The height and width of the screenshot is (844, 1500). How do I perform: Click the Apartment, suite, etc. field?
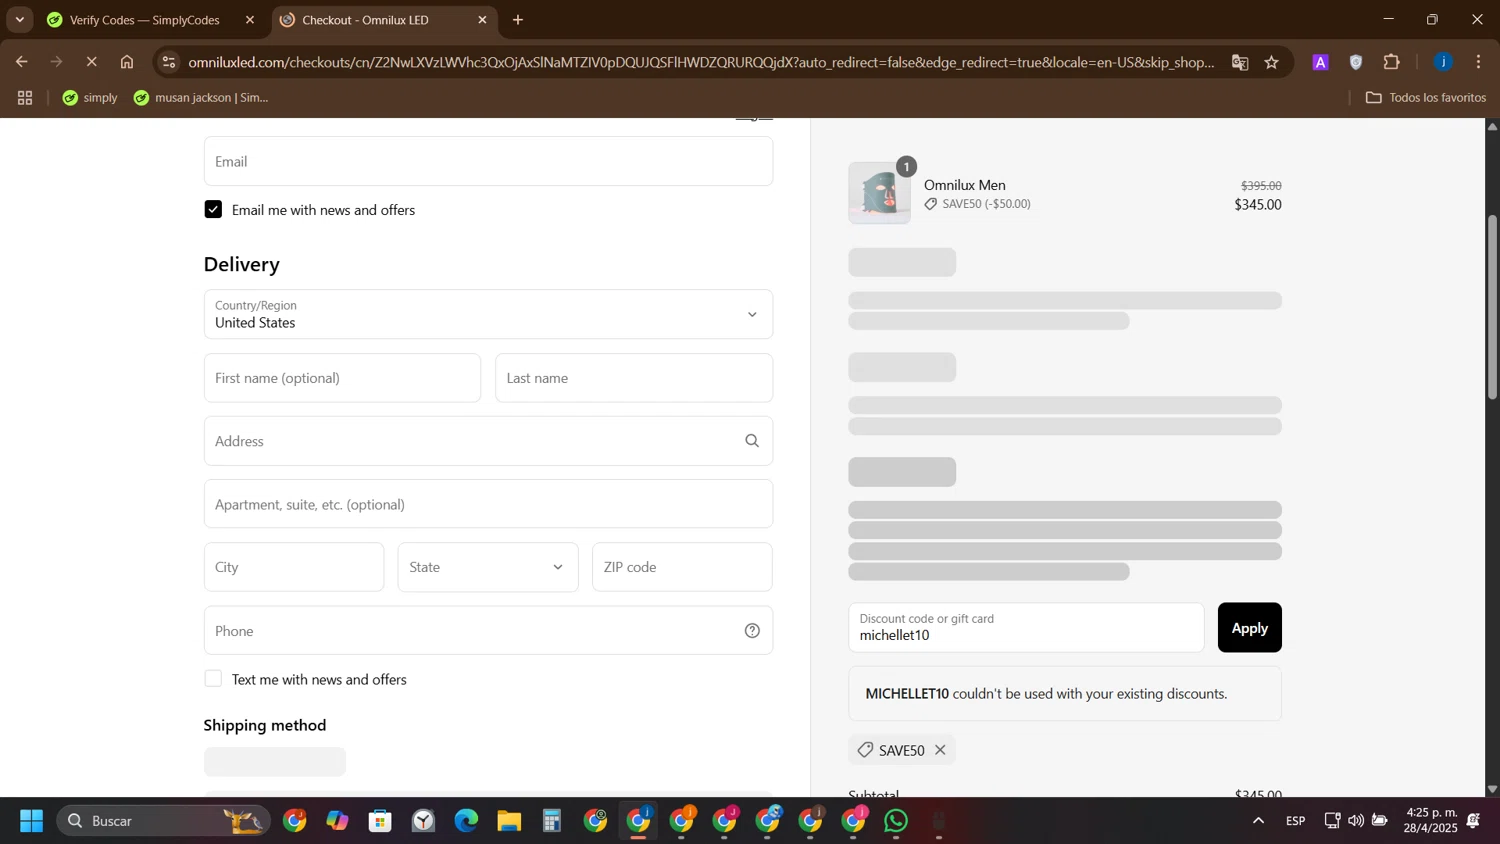(488, 504)
